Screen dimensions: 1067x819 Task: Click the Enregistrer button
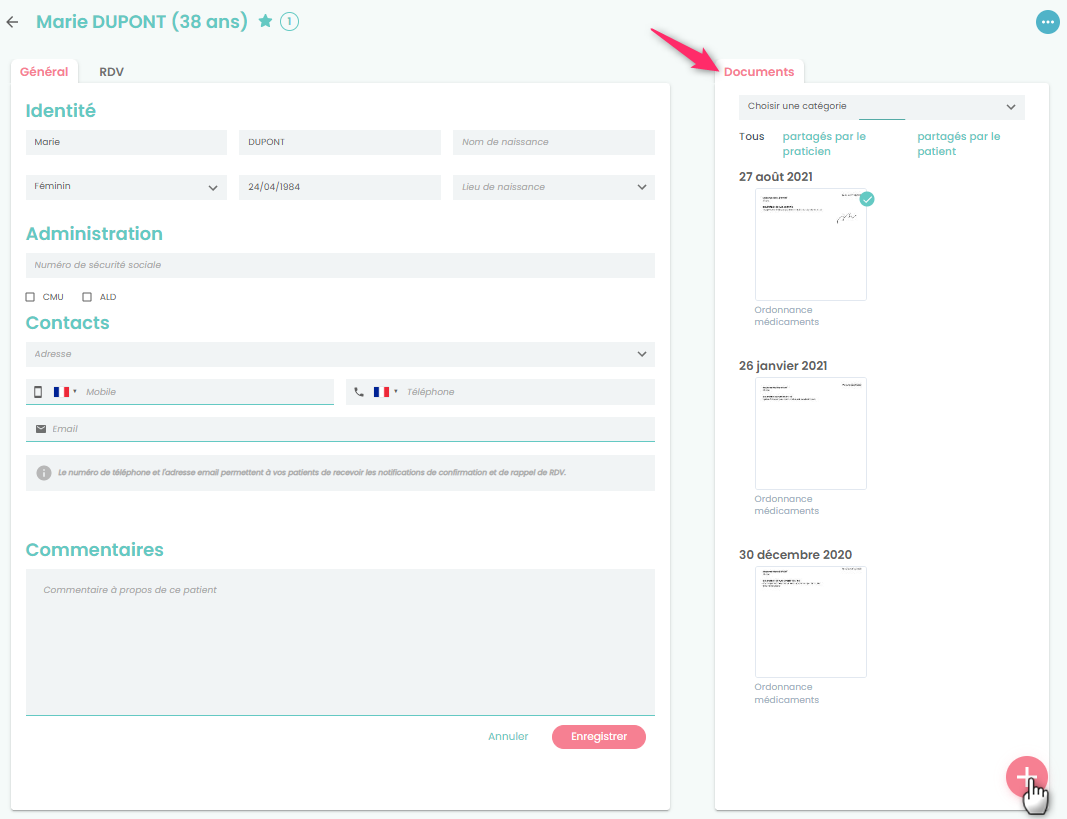[x=598, y=737]
